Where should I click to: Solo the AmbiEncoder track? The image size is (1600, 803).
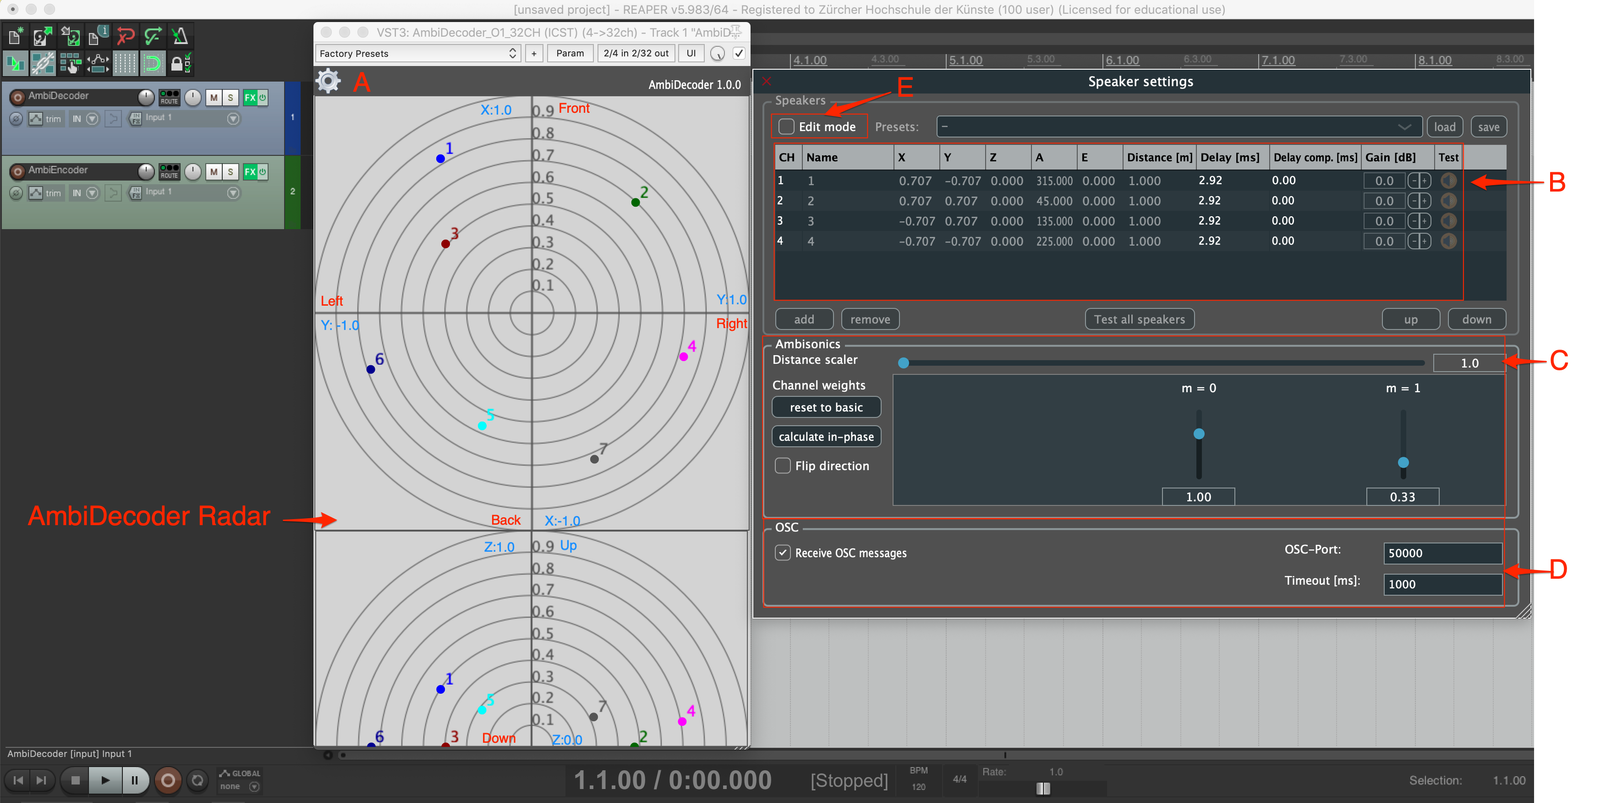coord(231,171)
